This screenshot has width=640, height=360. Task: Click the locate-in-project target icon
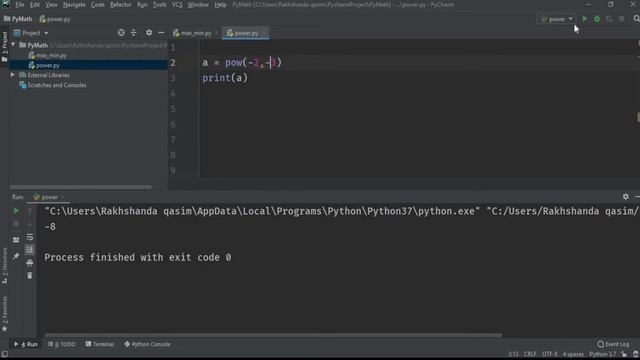pos(121,33)
